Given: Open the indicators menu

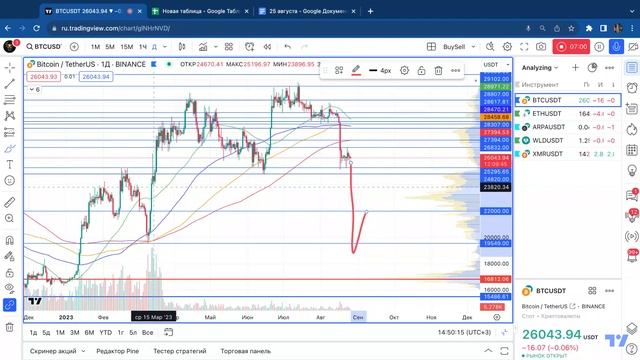Looking at the screenshot, I should pyautogui.click(x=203, y=47).
